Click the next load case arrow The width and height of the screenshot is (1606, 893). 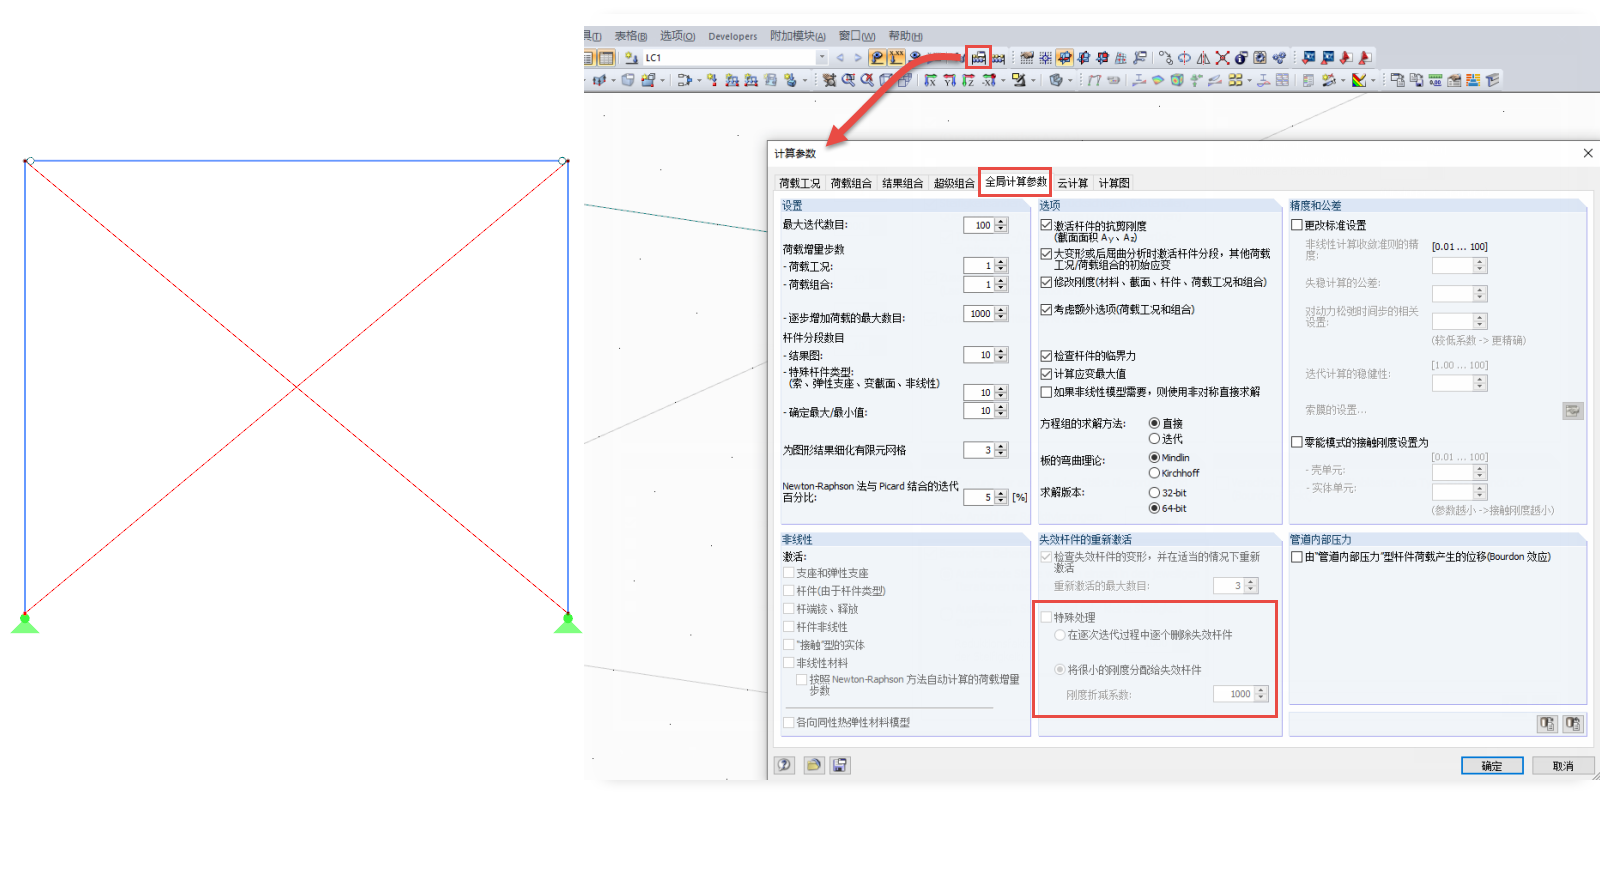point(857,58)
